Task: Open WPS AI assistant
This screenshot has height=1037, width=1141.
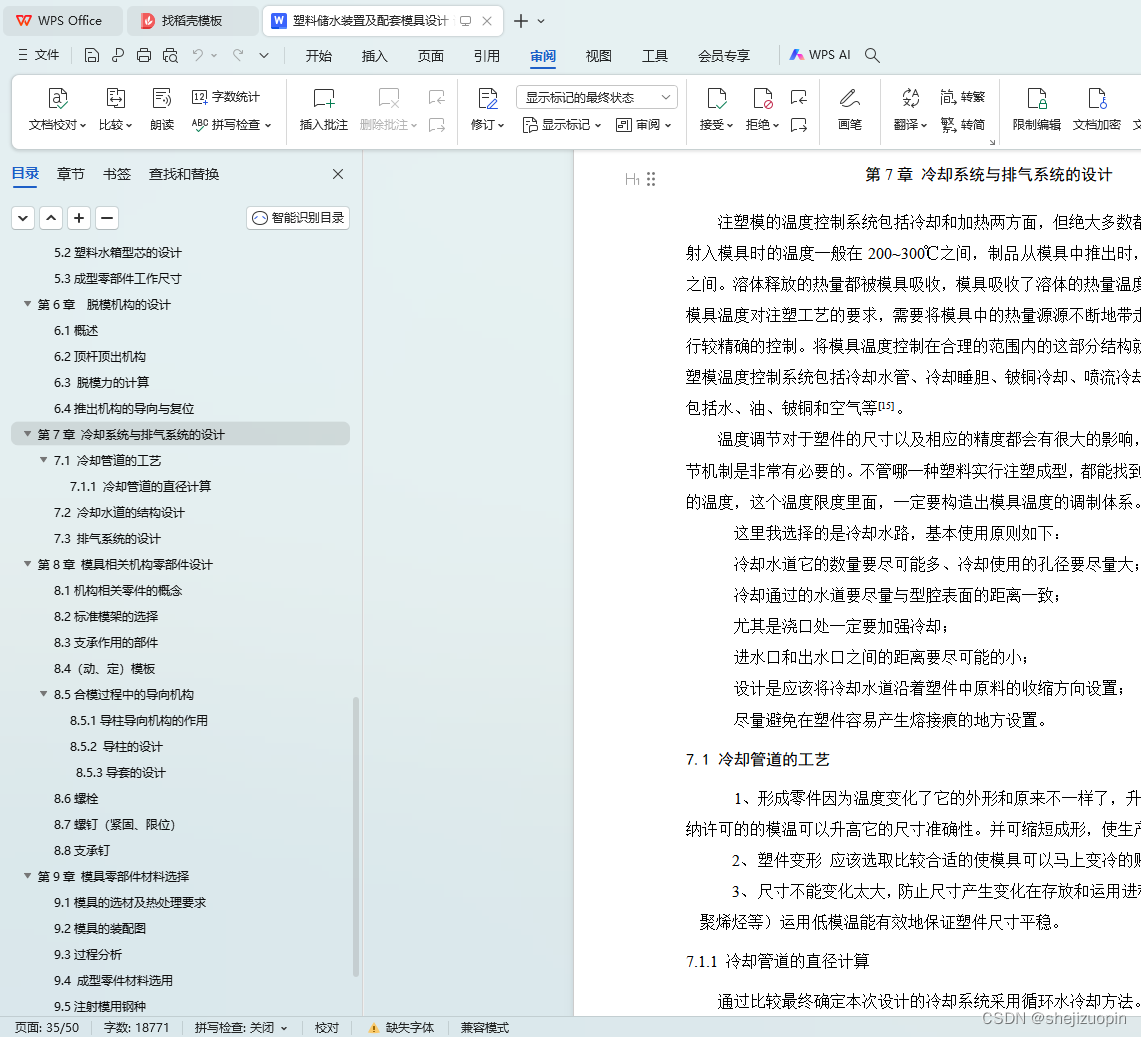Action: coord(820,55)
